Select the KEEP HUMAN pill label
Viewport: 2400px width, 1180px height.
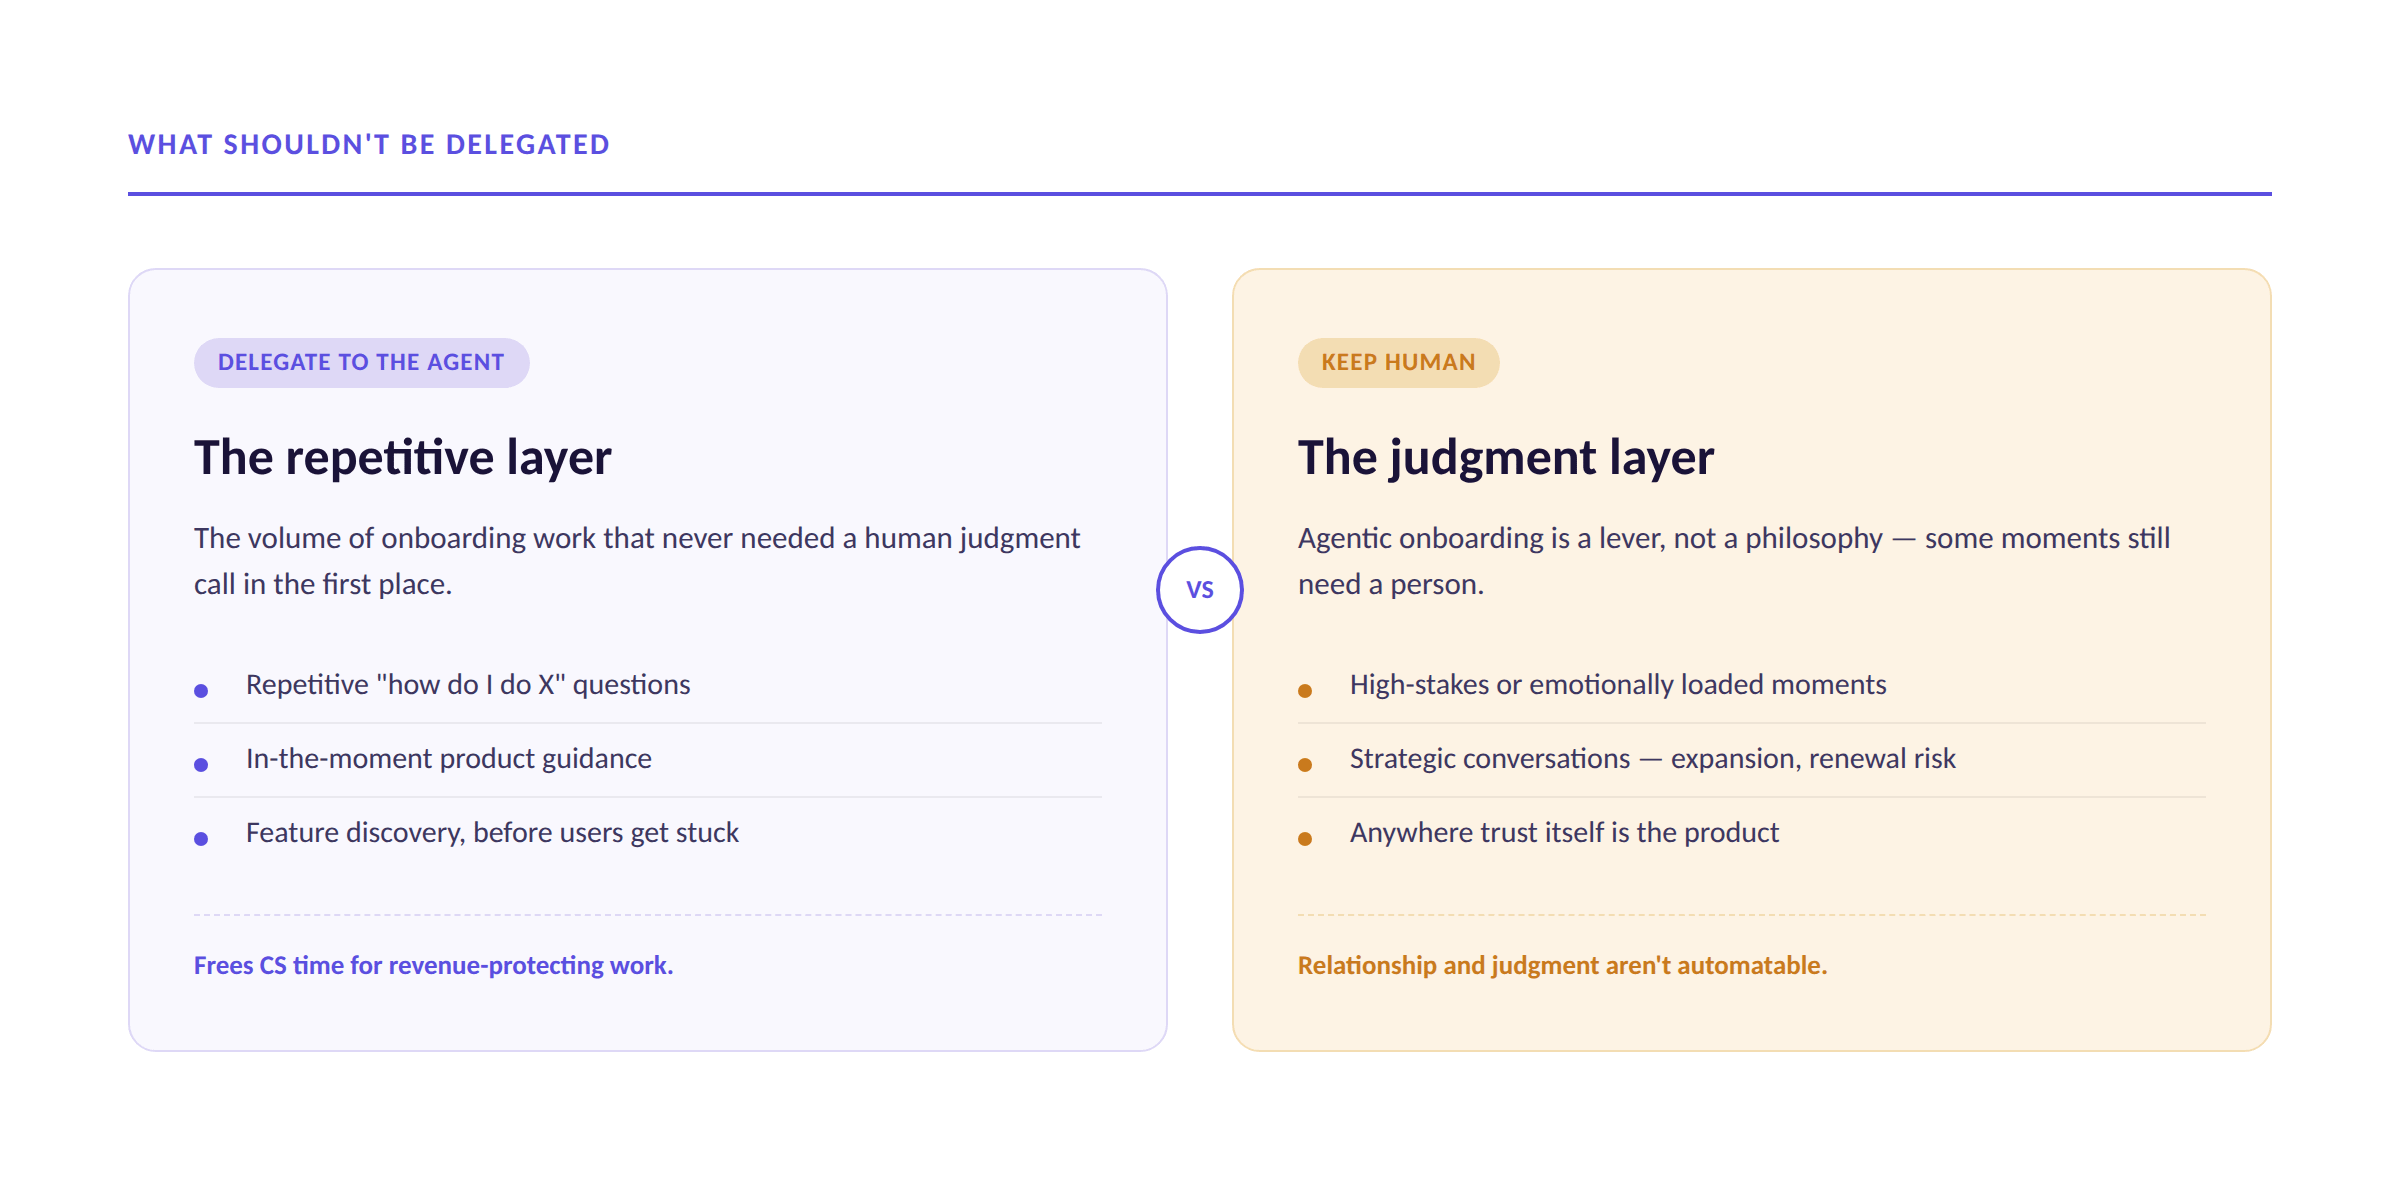[x=1398, y=362]
